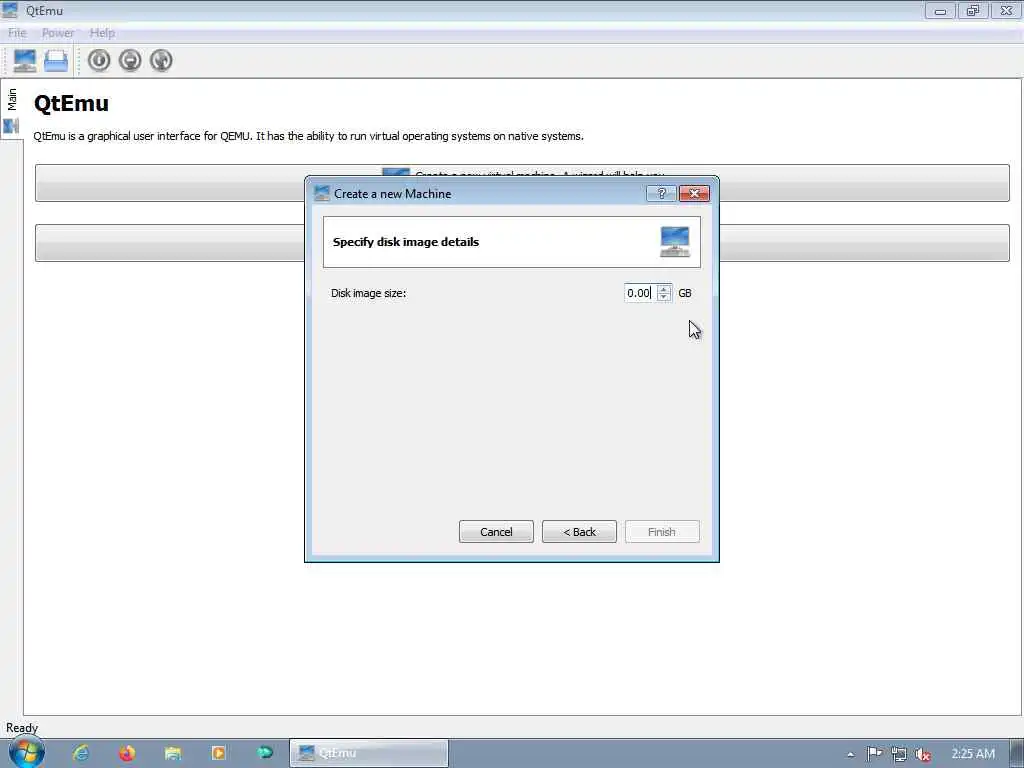The height and width of the screenshot is (768, 1024).
Task: Launch Firefox from taskbar
Action: point(127,753)
